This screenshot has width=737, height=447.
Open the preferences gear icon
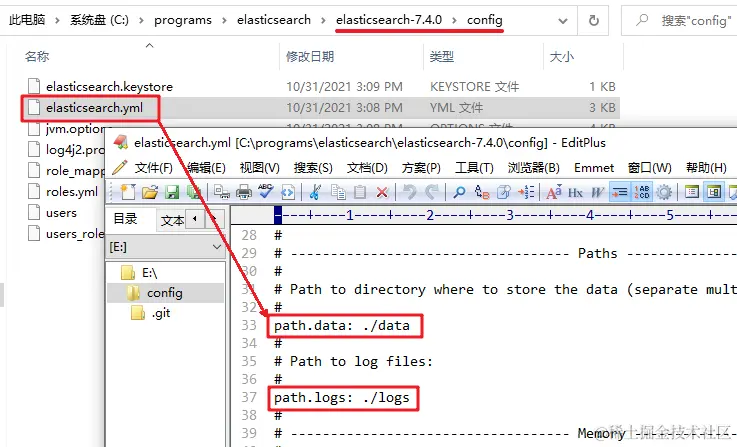click(664, 192)
